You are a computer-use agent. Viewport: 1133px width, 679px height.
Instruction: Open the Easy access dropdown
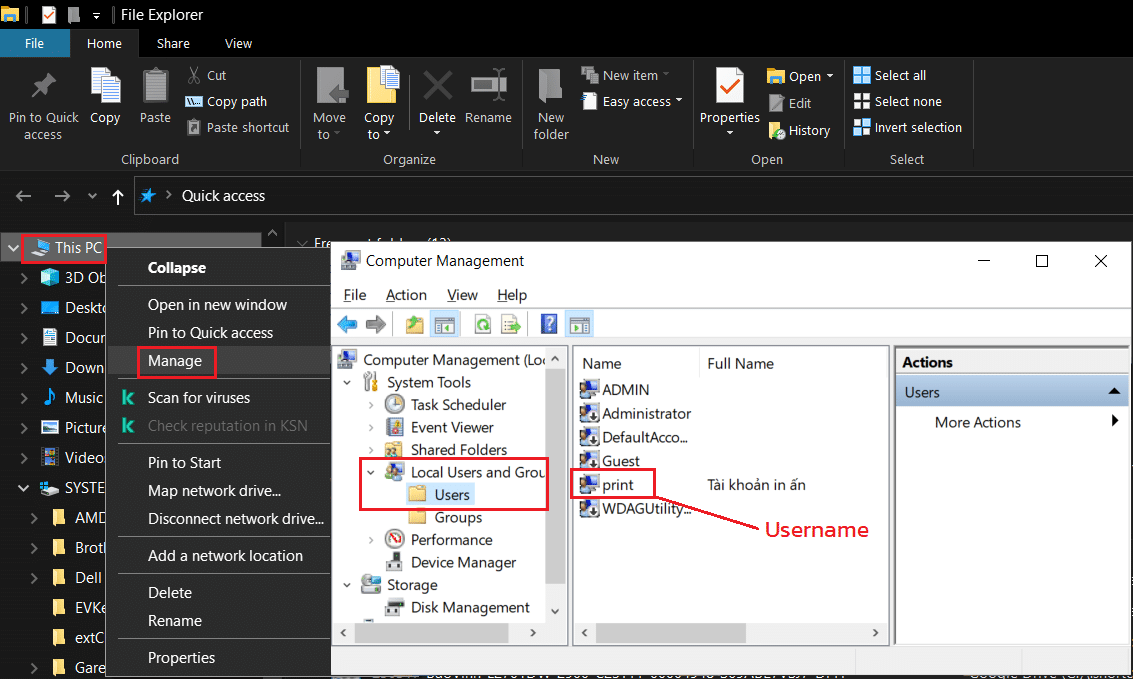pos(641,101)
